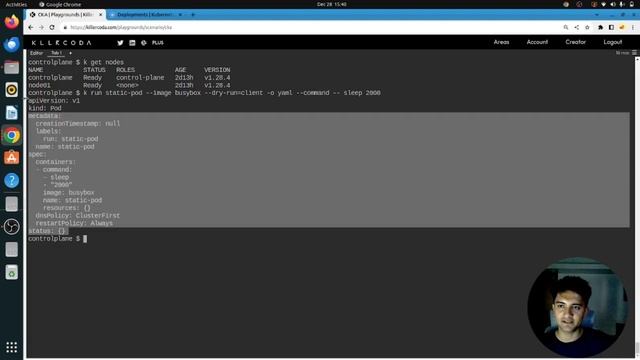Click 'kind: Pod' line

coord(44,108)
